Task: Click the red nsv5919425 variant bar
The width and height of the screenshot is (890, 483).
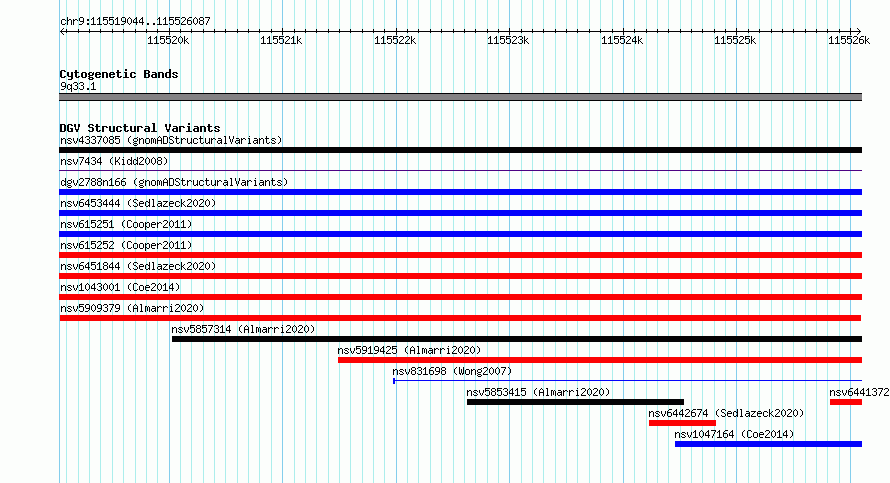Action: click(x=600, y=360)
